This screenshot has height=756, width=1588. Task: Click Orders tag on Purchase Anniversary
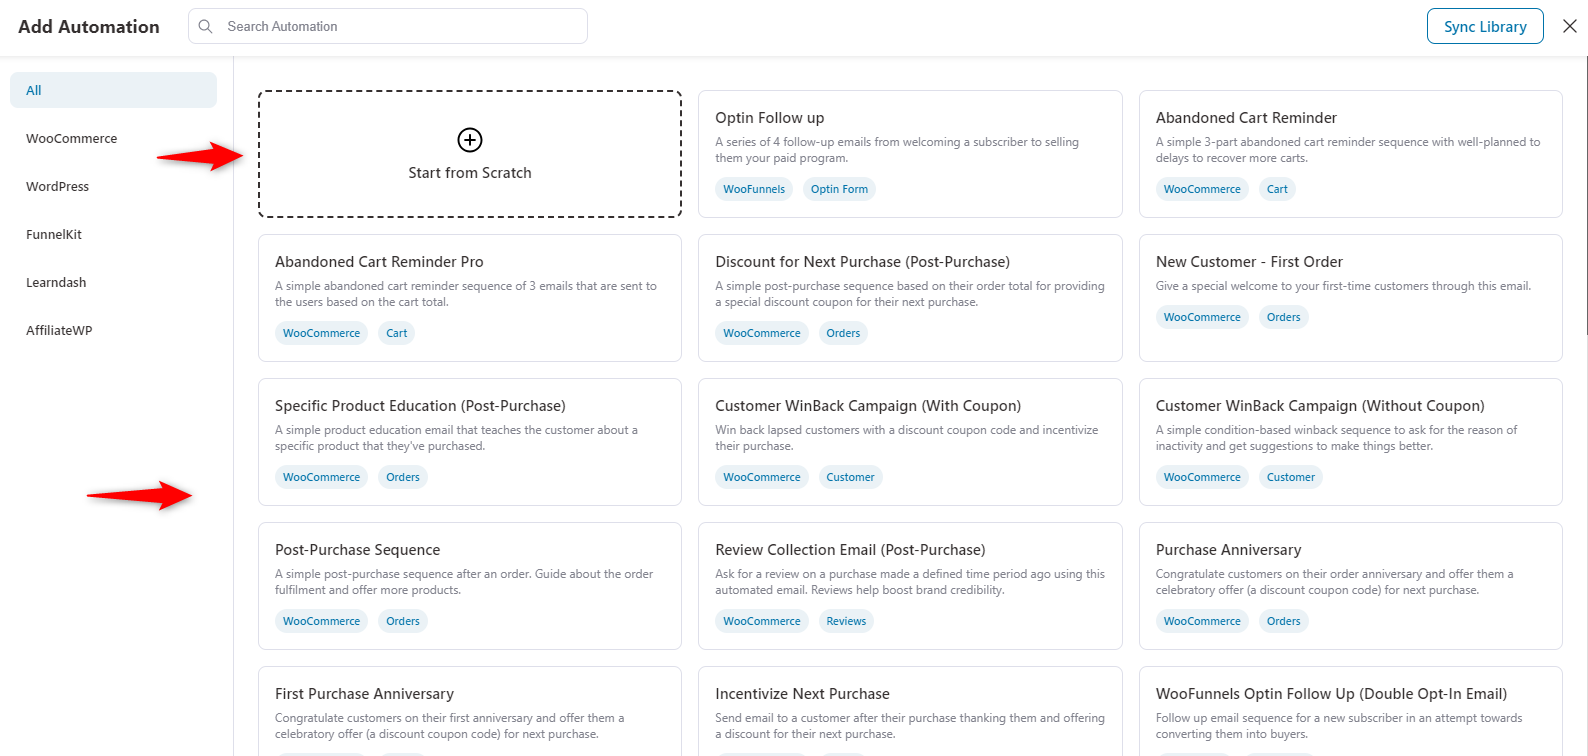pyautogui.click(x=1283, y=621)
